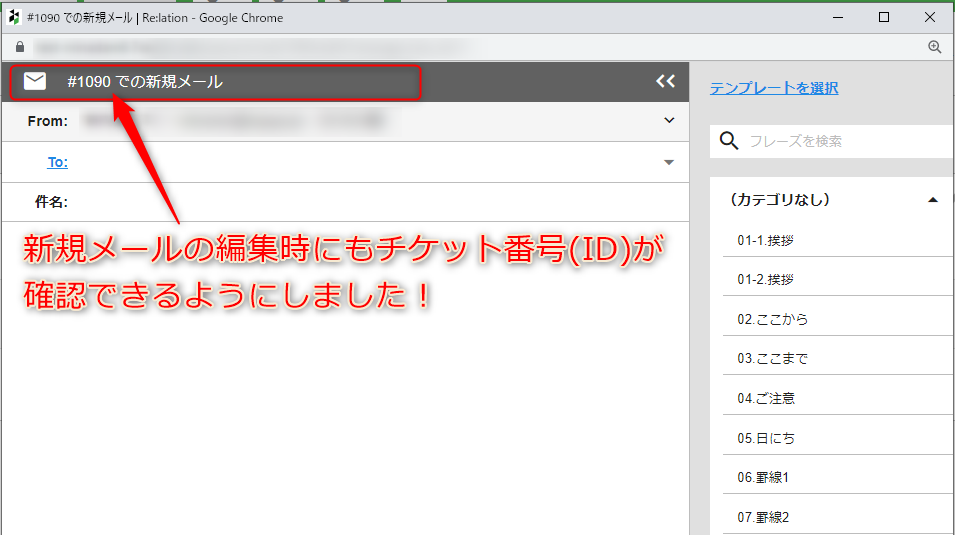The width and height of the screenshot is (955, 535).
Task: Click the envelope mail icon in header
Action: click(x=35, y=82)
